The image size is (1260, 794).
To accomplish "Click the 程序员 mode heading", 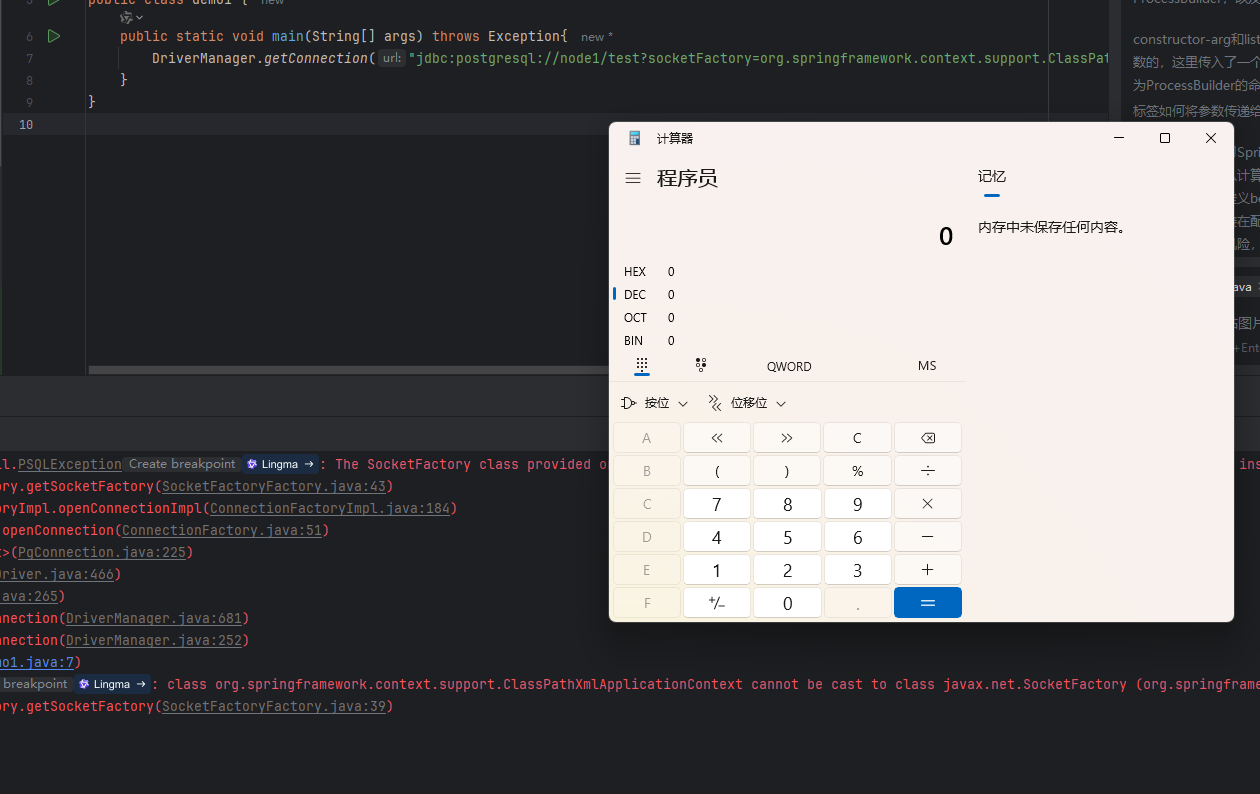I will coord(687,178).
